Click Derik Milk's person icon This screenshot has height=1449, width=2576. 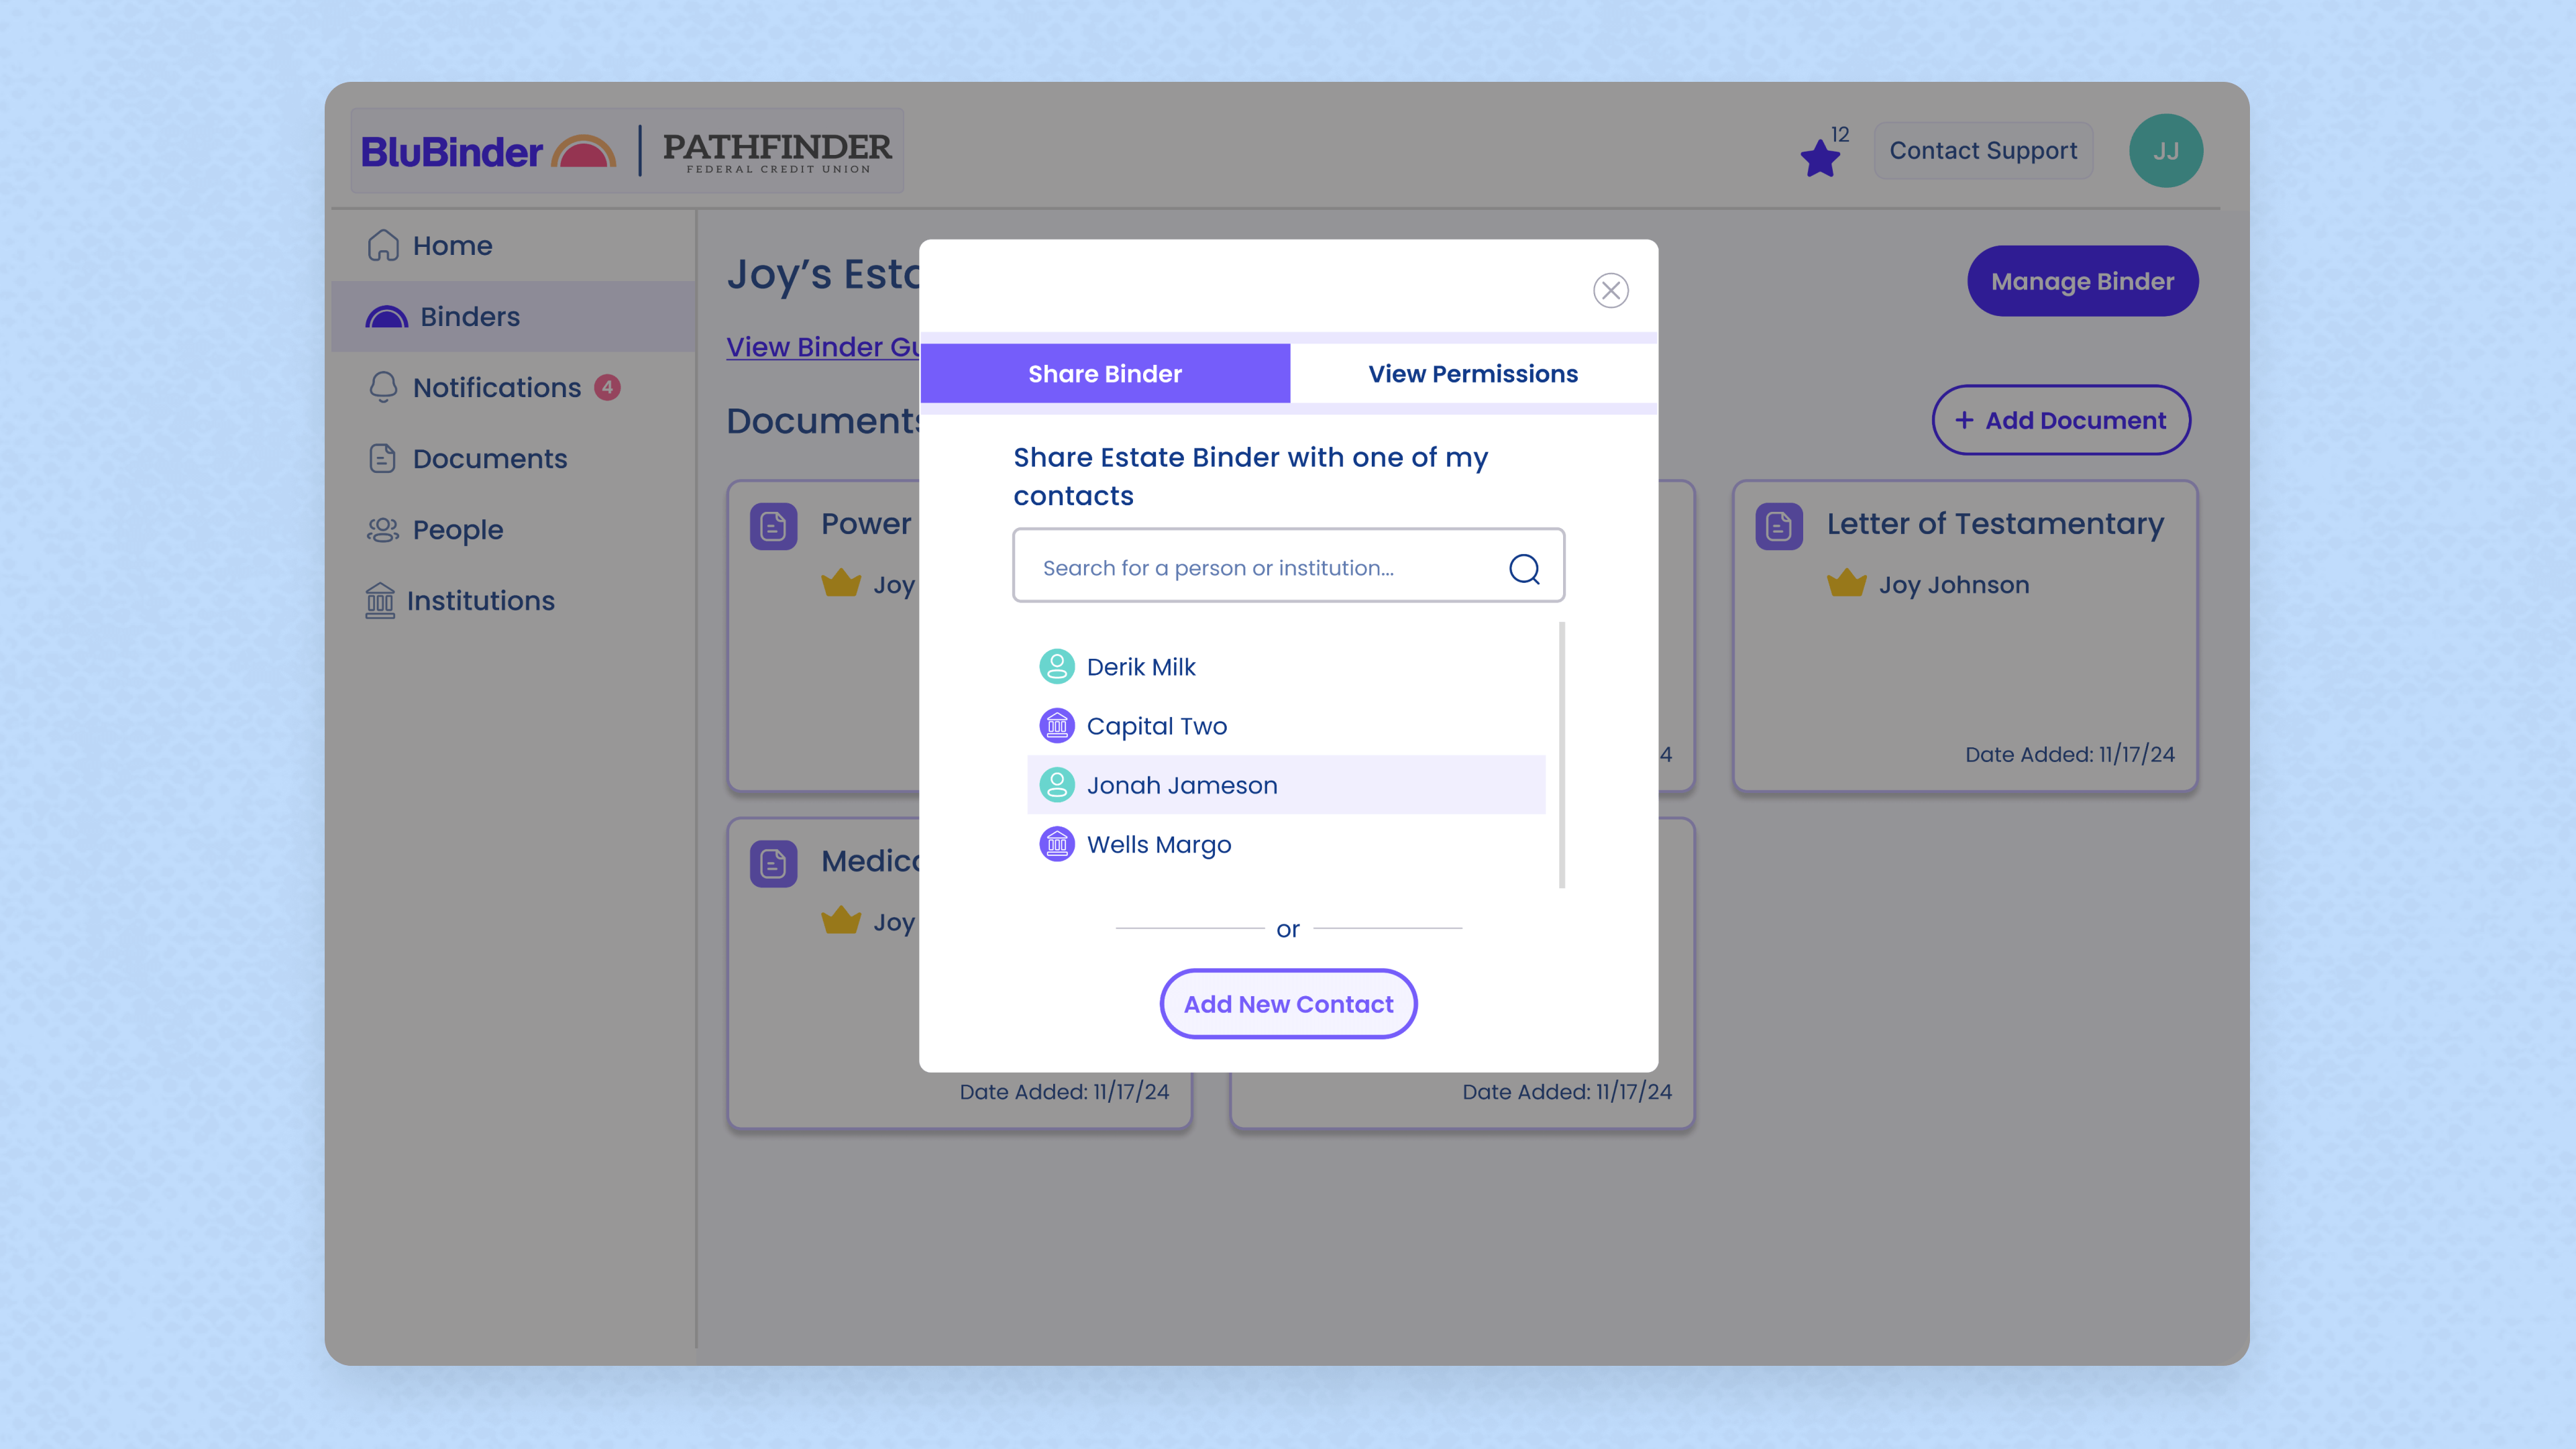[1056, 666]
